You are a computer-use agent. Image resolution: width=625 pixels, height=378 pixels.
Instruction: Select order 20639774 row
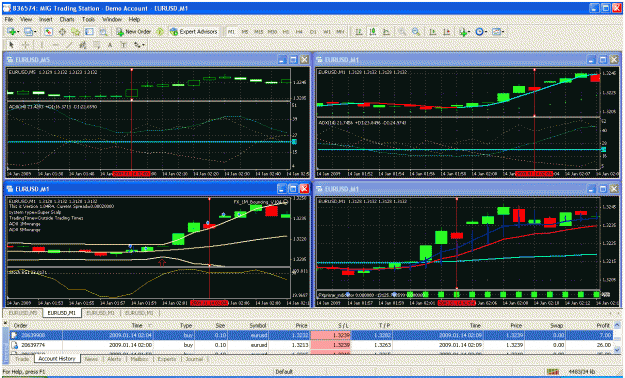click(312, 345)
